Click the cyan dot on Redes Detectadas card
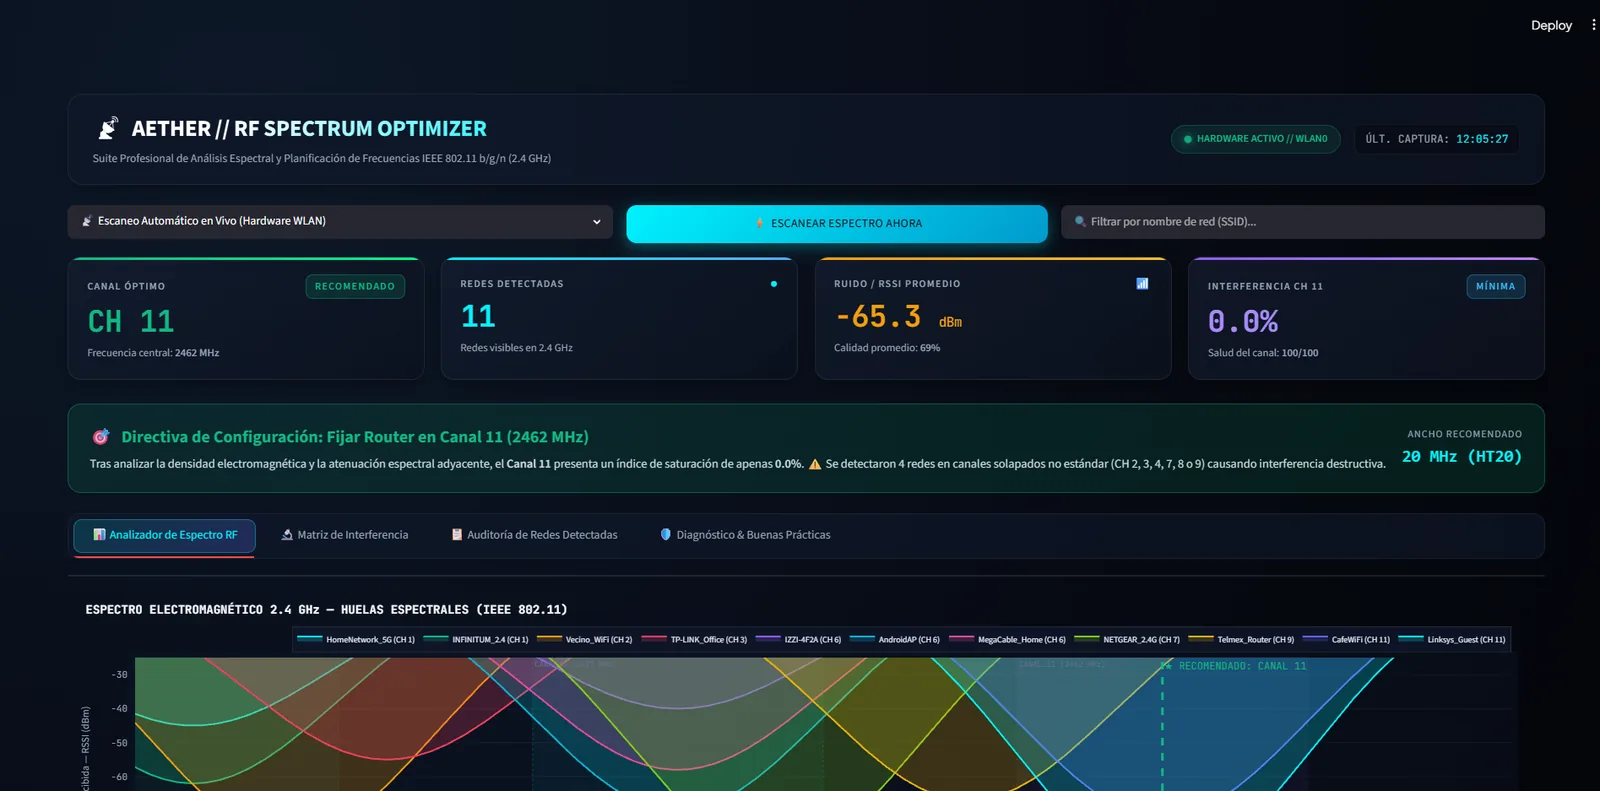Image resolution: width=1600 pixels, height=791 pixels. (774, 284)
